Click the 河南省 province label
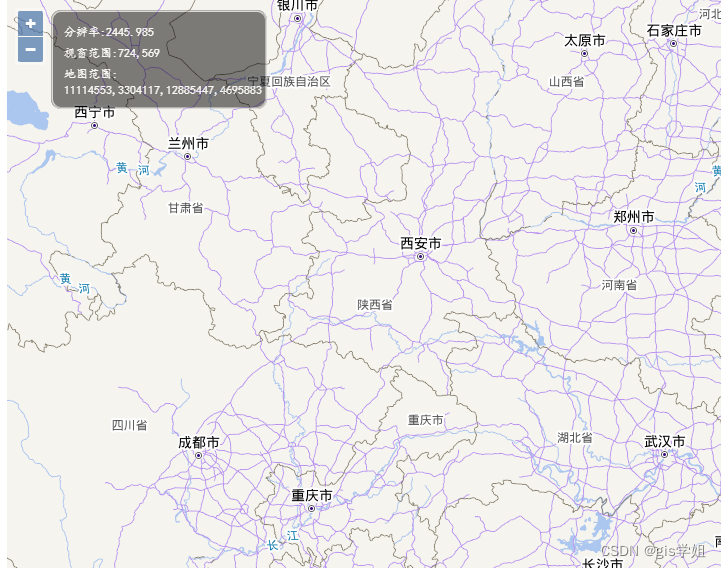 click(619, 285)
